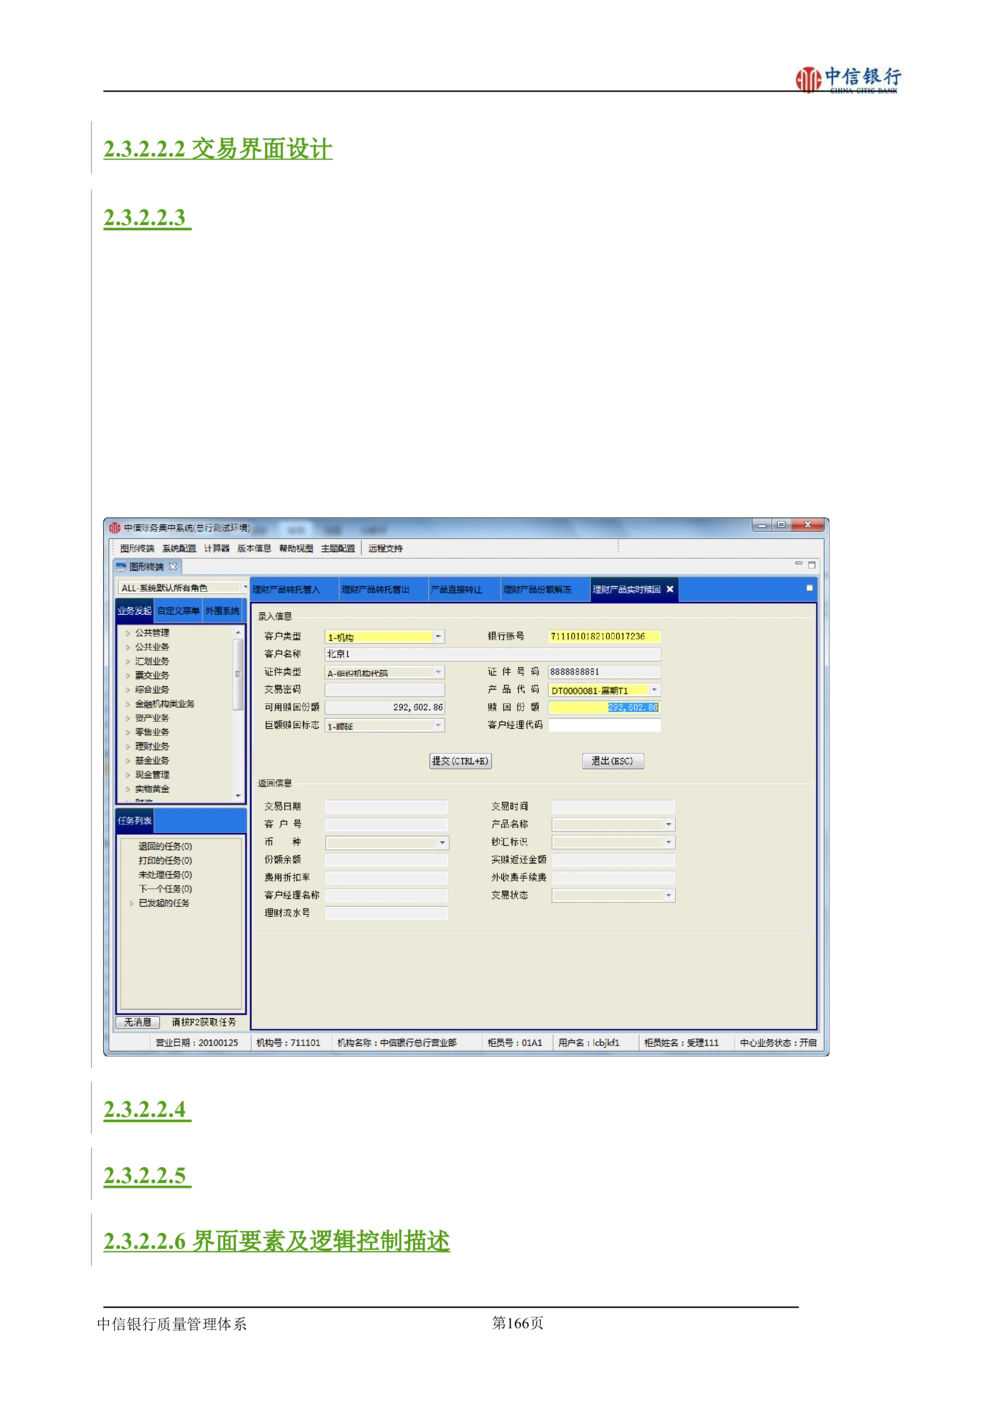
Task: Switch to the 理财产品转托管入 tab
Action: tap(287, 589)
